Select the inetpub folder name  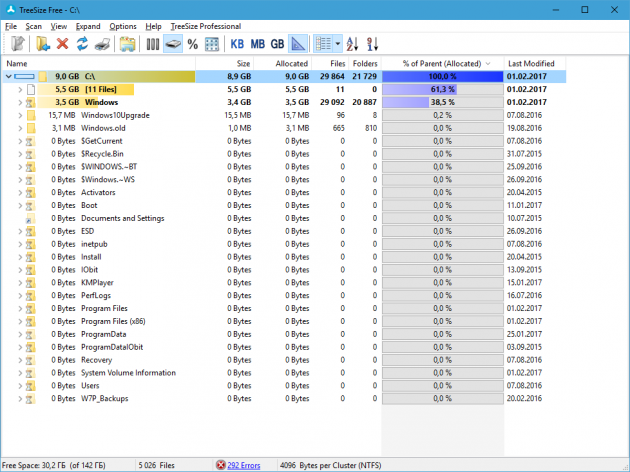point(94,244)
